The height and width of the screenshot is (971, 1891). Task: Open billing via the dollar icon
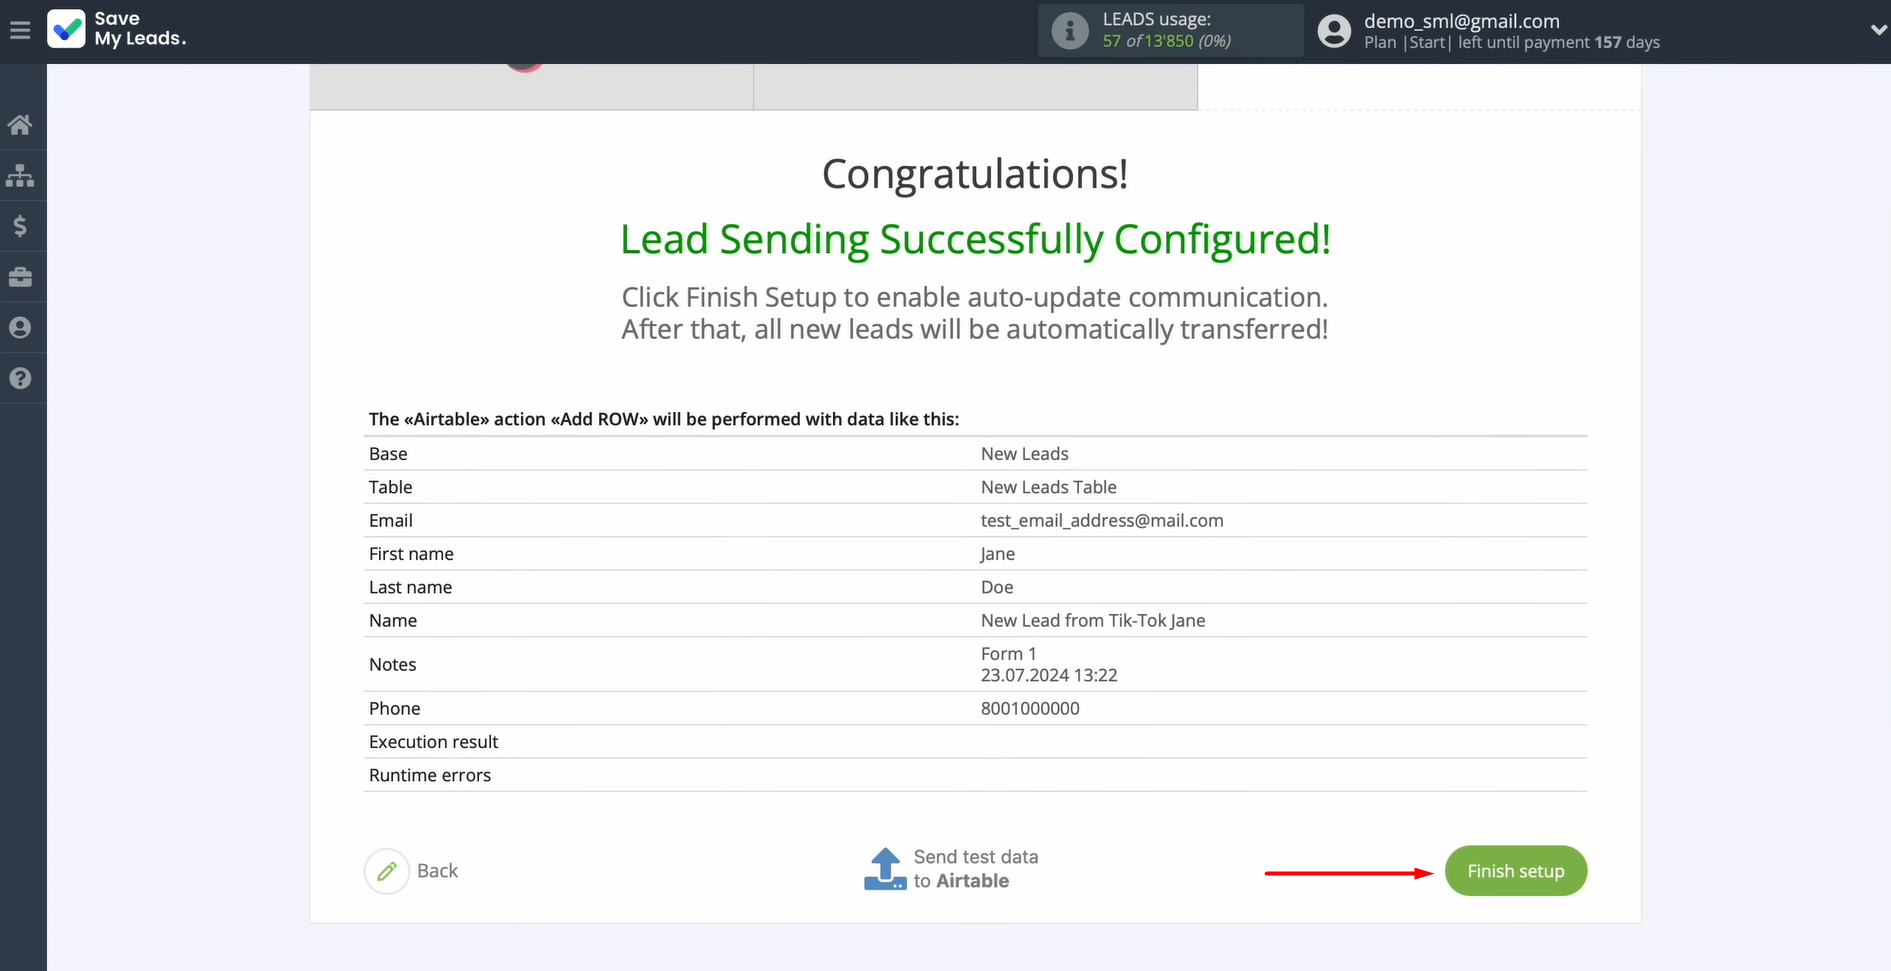pos(20,227)
